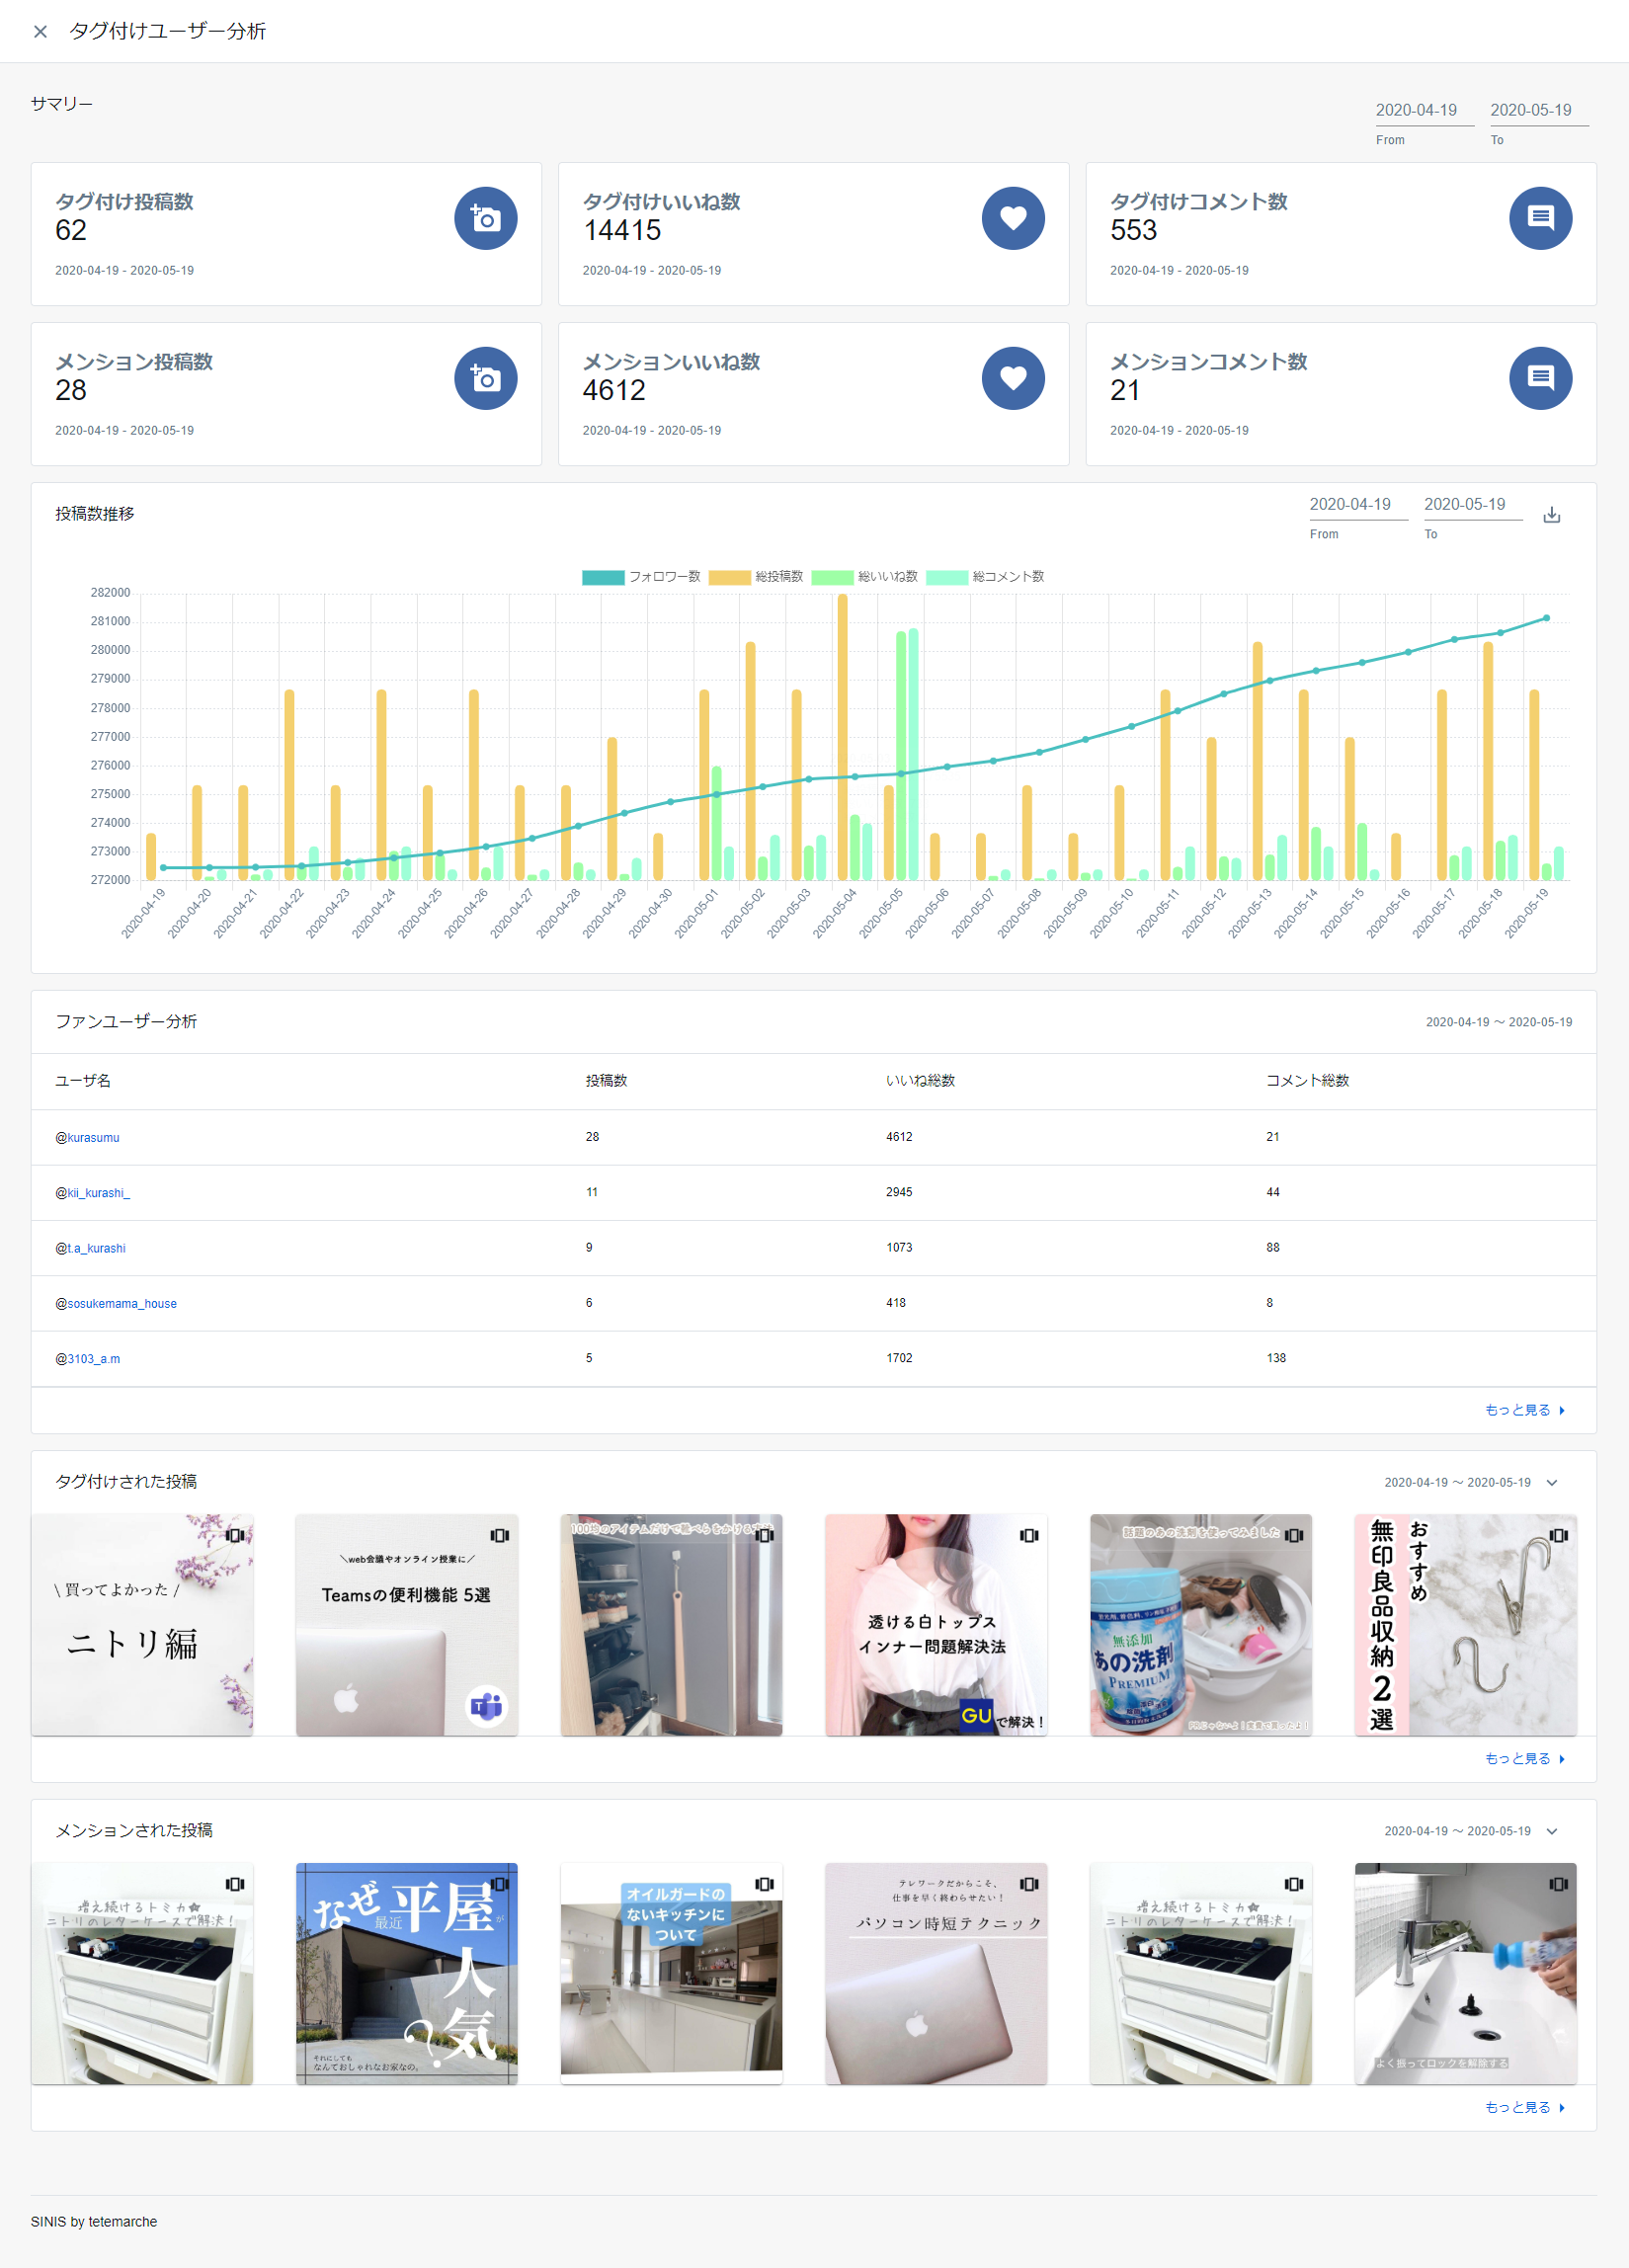Viewport: 1629px width, 2268px height.
Task: Click the heart icon on メンションいいね数 card
Action: pos(1012,378)
